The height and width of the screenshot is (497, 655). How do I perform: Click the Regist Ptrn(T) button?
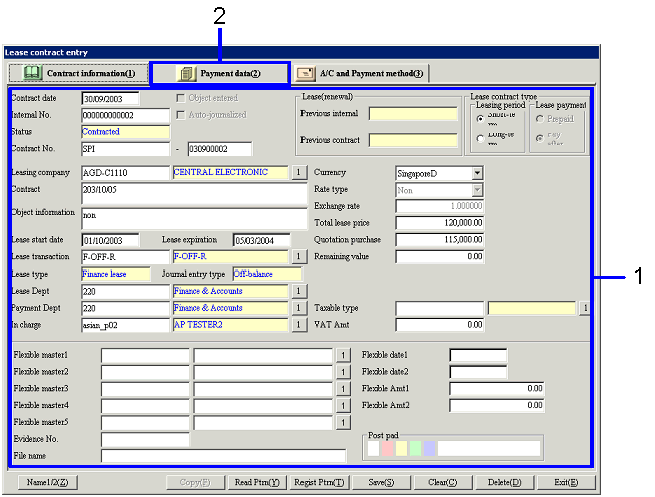[x=319, y=482]
